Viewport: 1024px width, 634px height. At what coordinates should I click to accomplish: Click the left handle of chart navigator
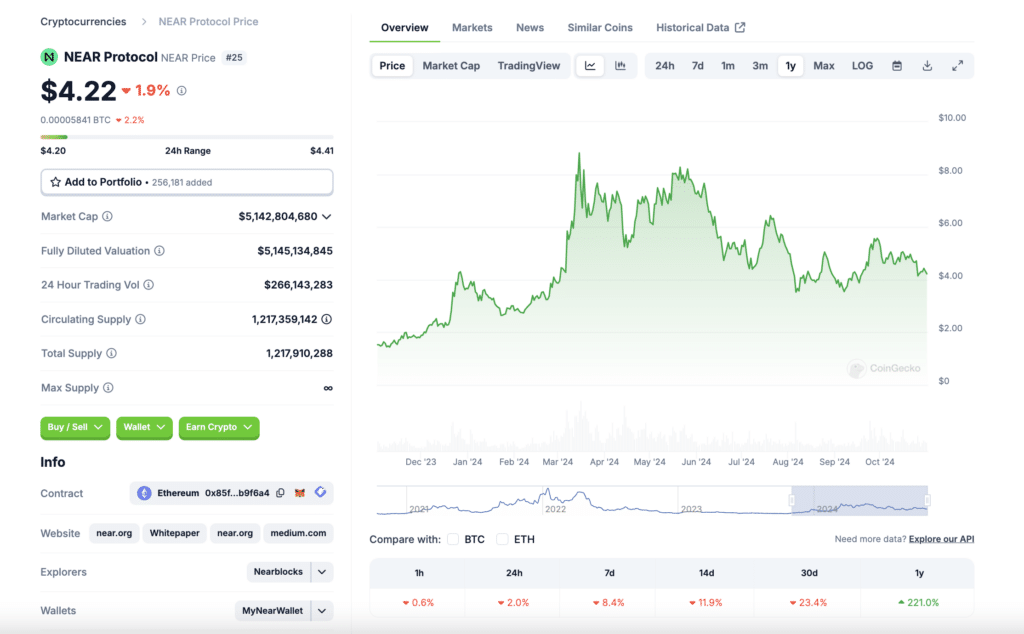click(x=792, y=500)
